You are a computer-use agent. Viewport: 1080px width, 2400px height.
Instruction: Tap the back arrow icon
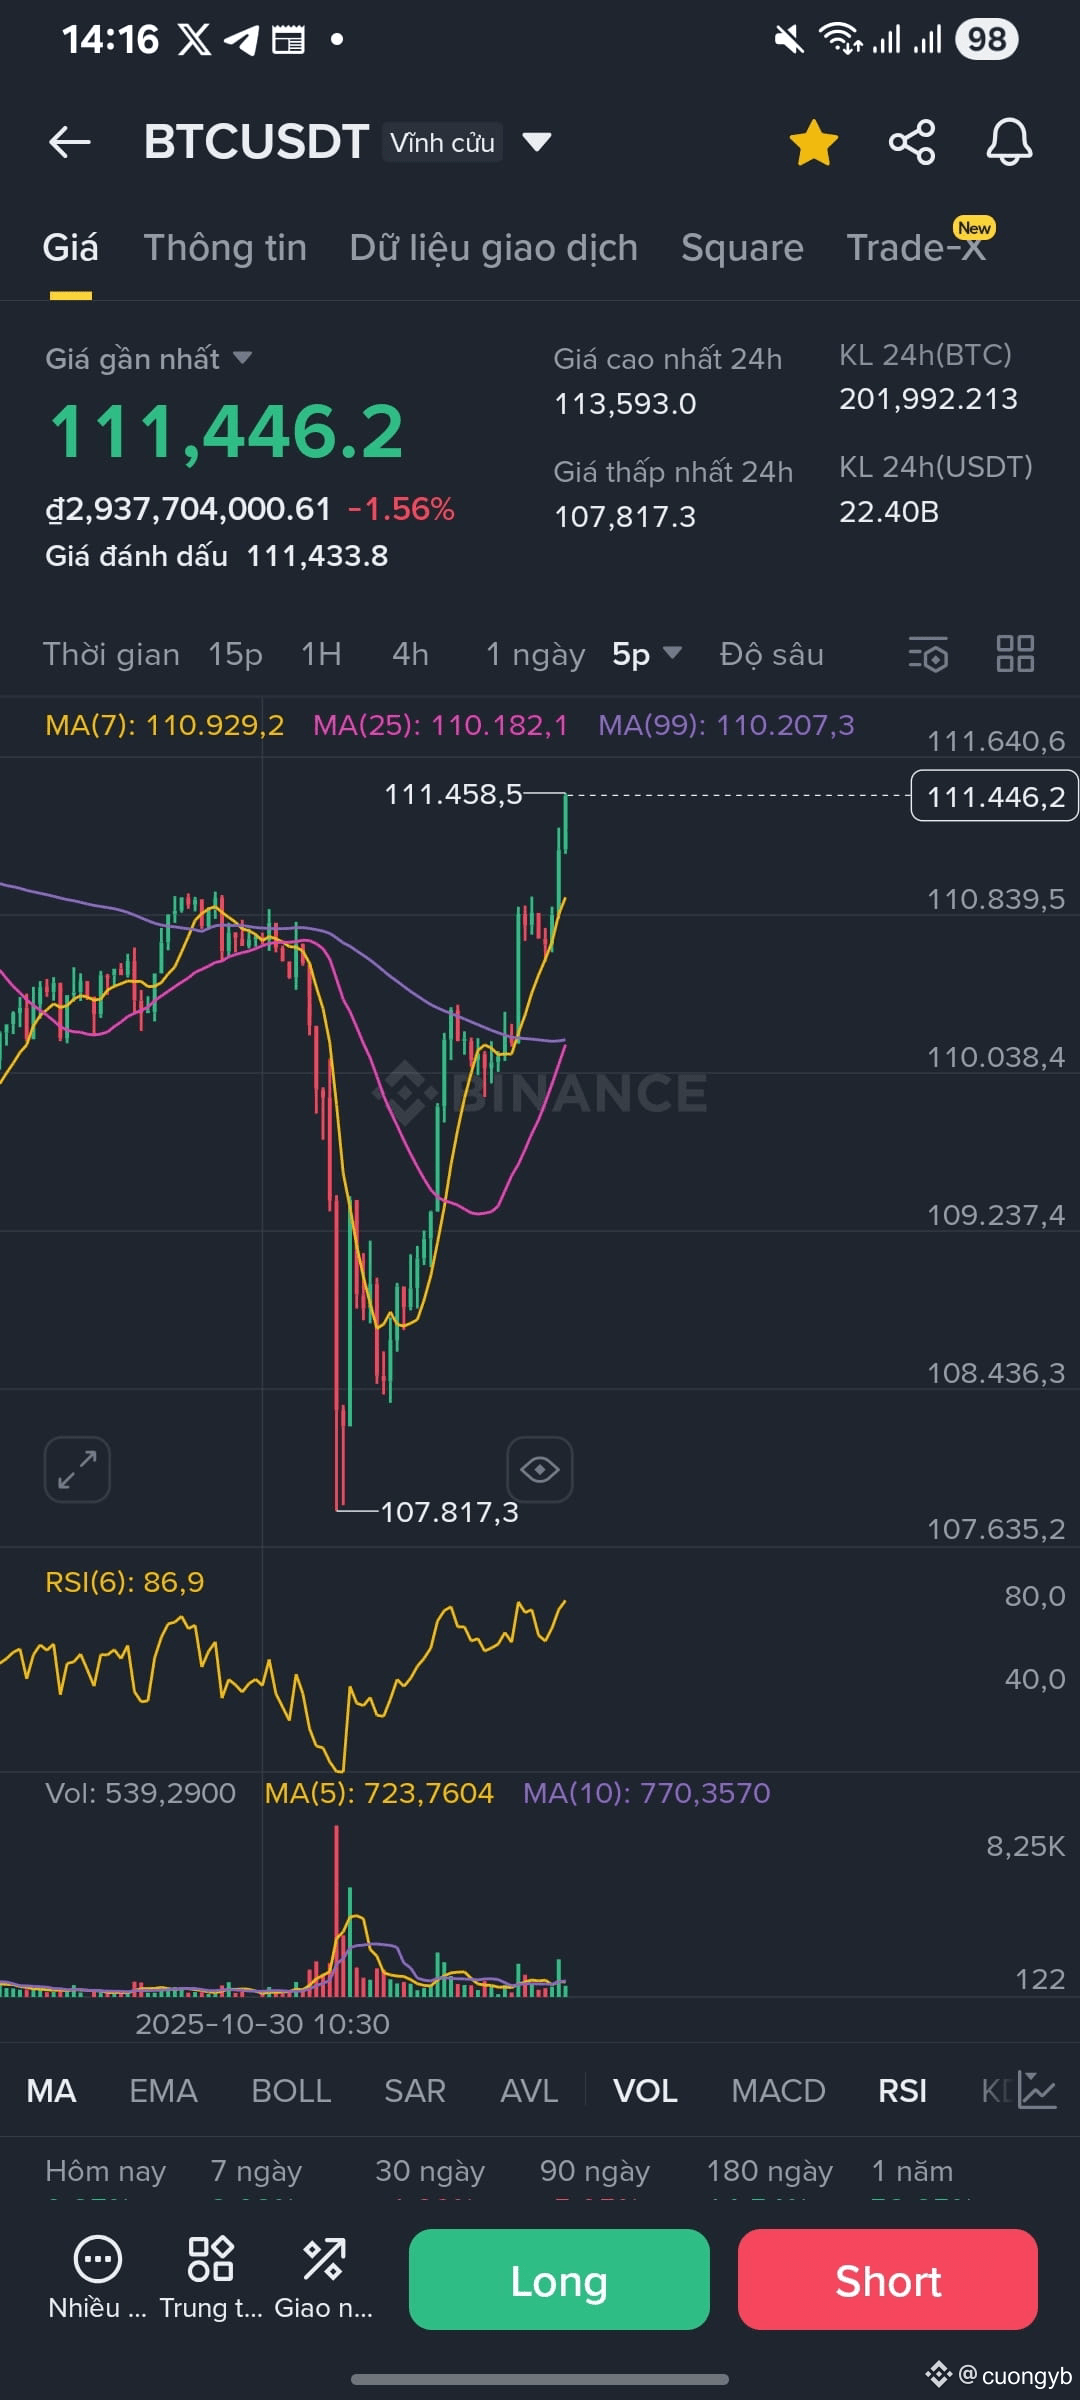tap(70, 142)
